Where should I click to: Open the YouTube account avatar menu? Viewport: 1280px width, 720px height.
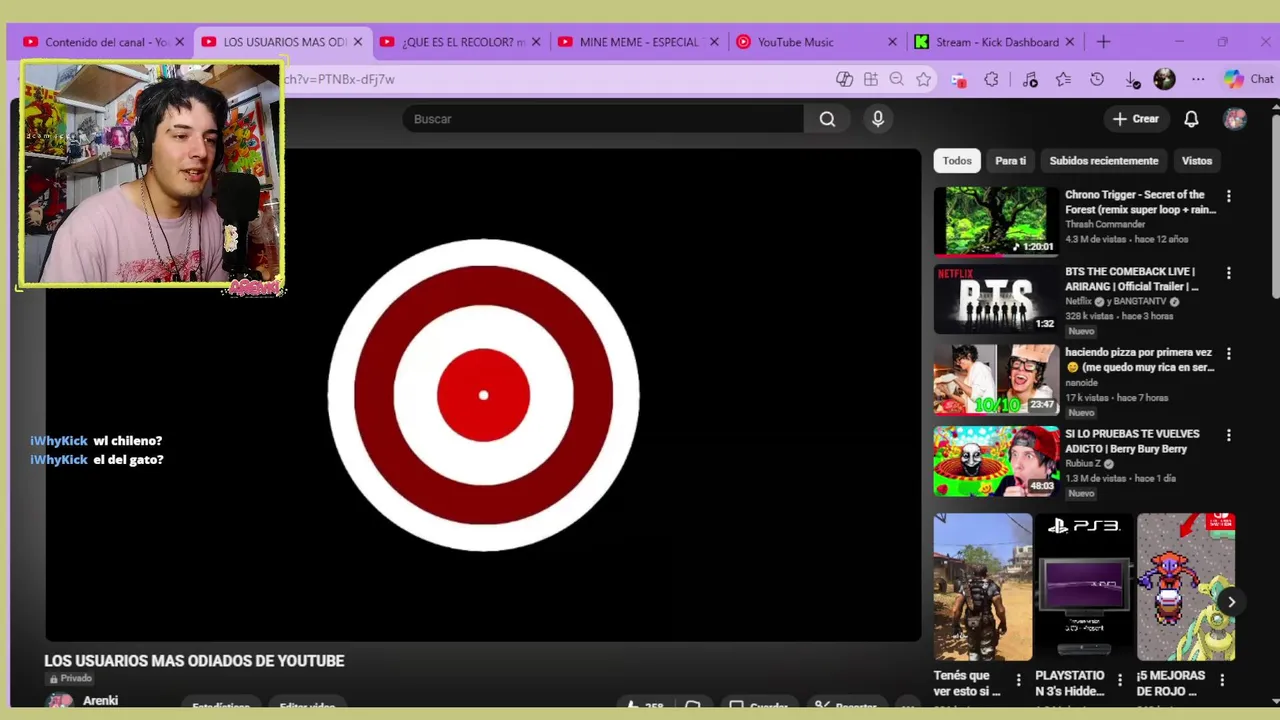point(1235,119)
